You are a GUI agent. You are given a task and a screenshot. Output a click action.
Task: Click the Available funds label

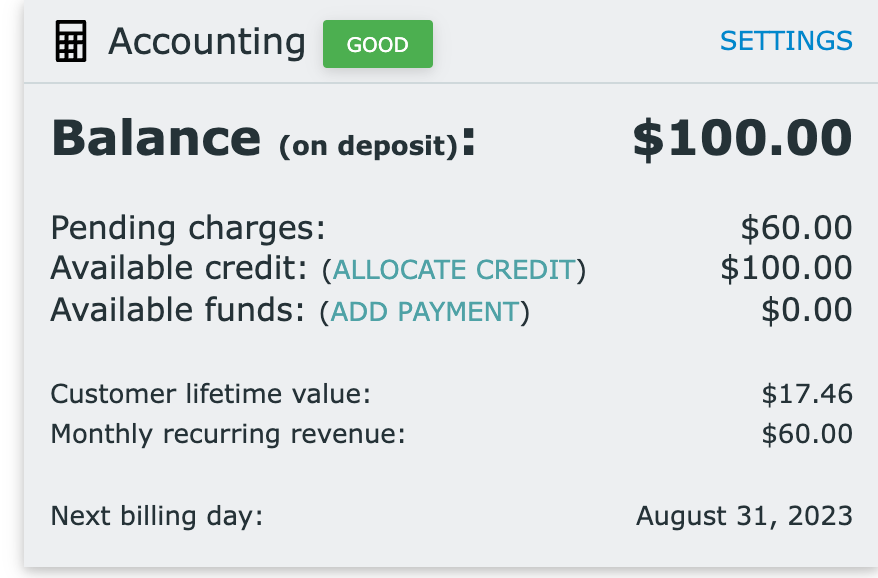[178, 310]
